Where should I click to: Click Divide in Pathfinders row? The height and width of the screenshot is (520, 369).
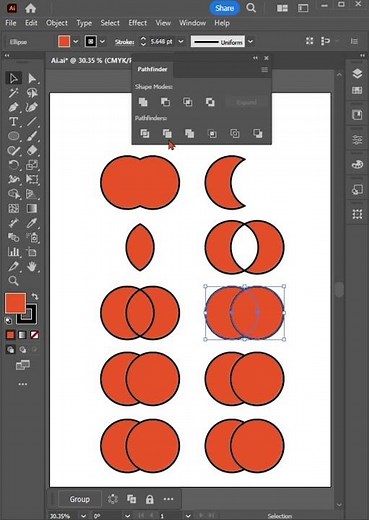pyautogui.click(x=145, y=134)
